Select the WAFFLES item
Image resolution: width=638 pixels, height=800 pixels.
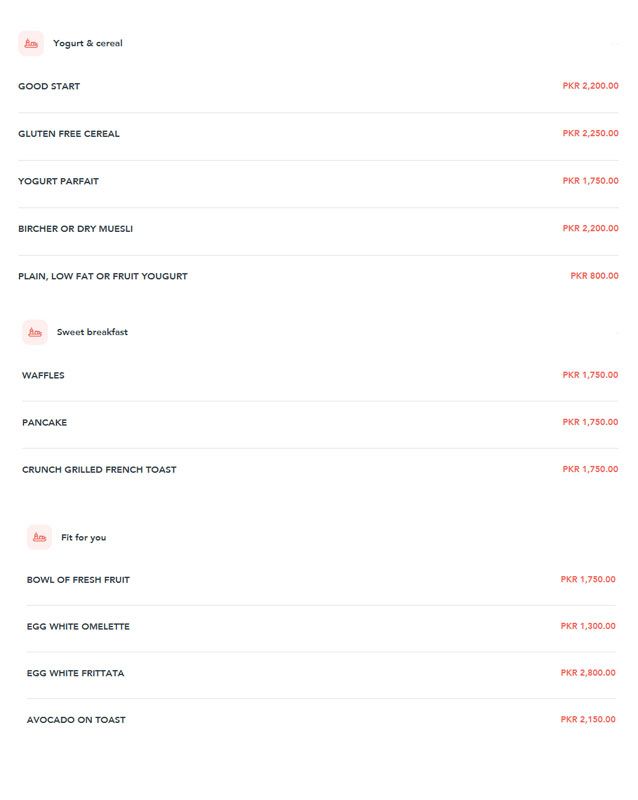pos(320,375)
